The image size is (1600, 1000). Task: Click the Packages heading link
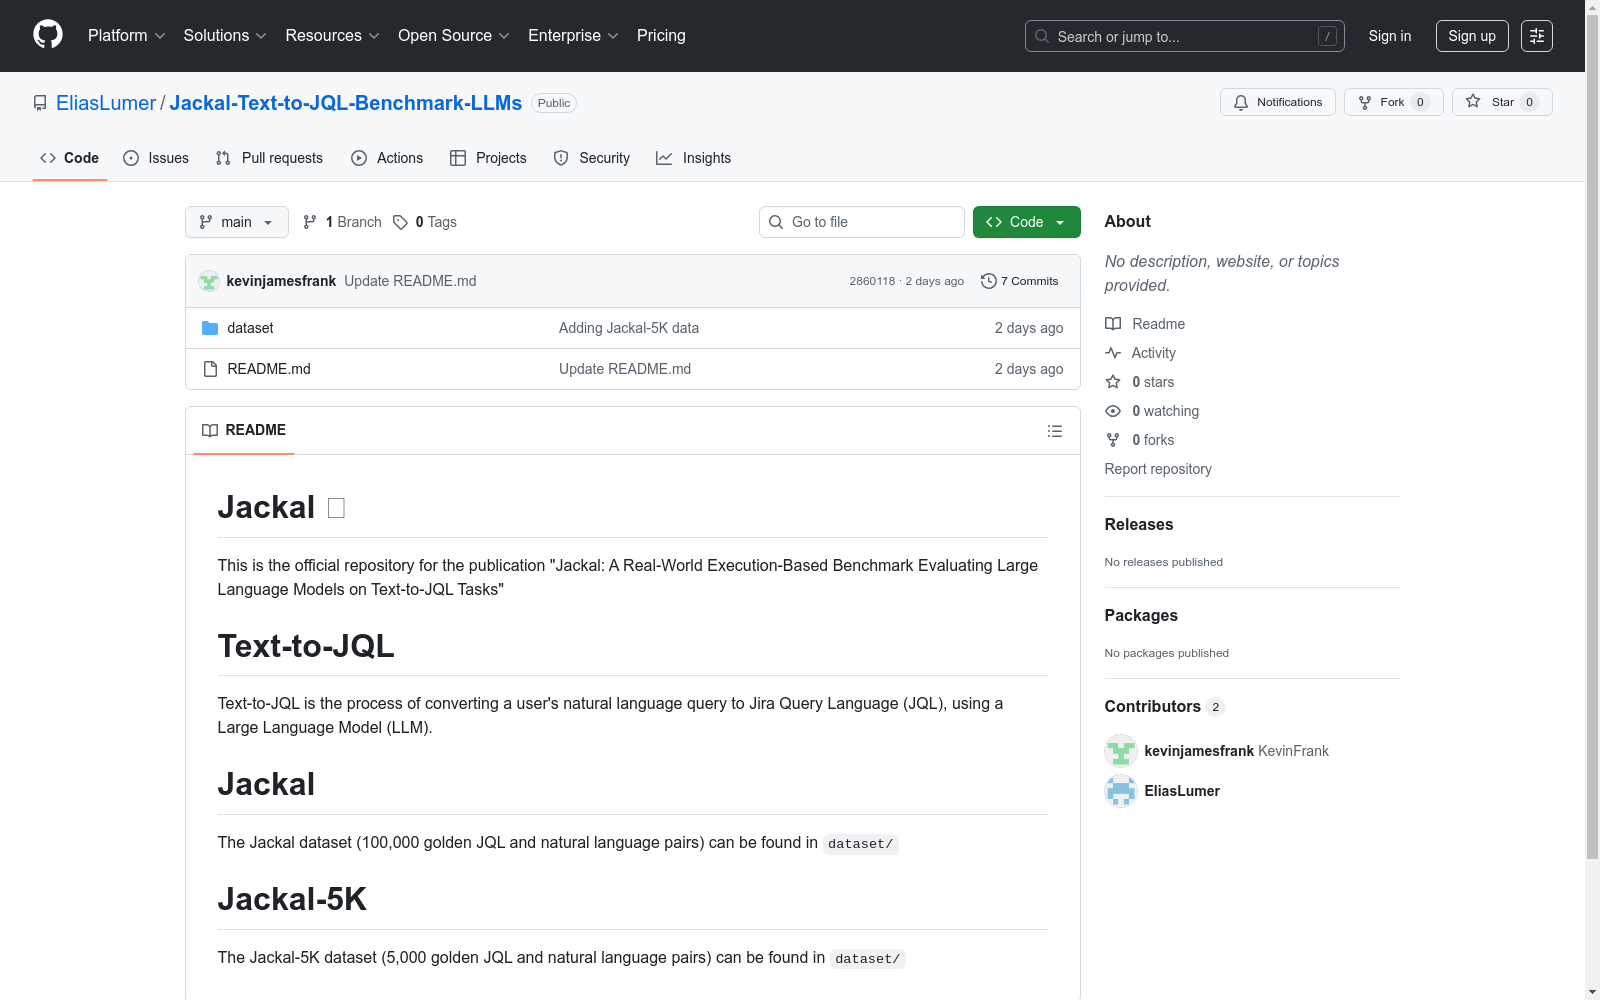pos(1141,615)
